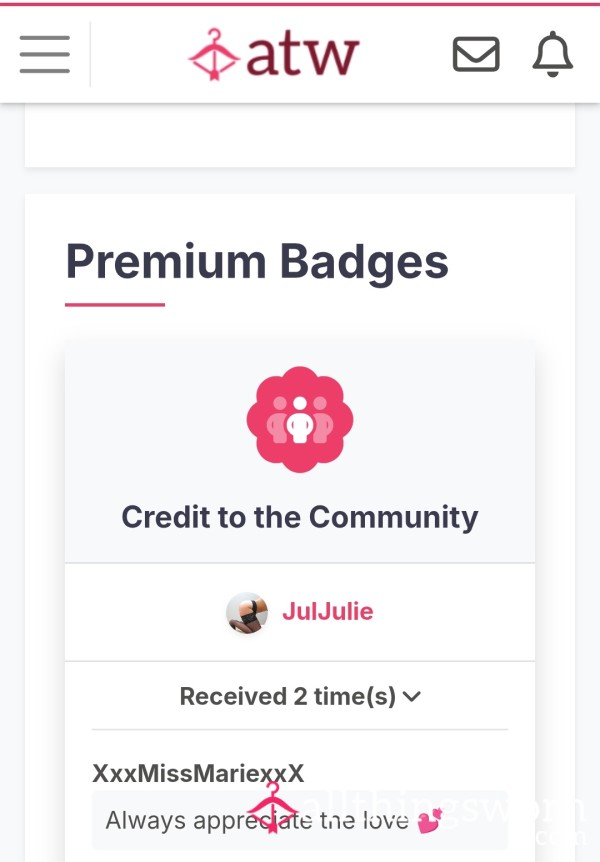Screen dimensions: 600x862
Task: Collapse the chevron beside Received 2 time(s)
Action: [x=411, y=697]
